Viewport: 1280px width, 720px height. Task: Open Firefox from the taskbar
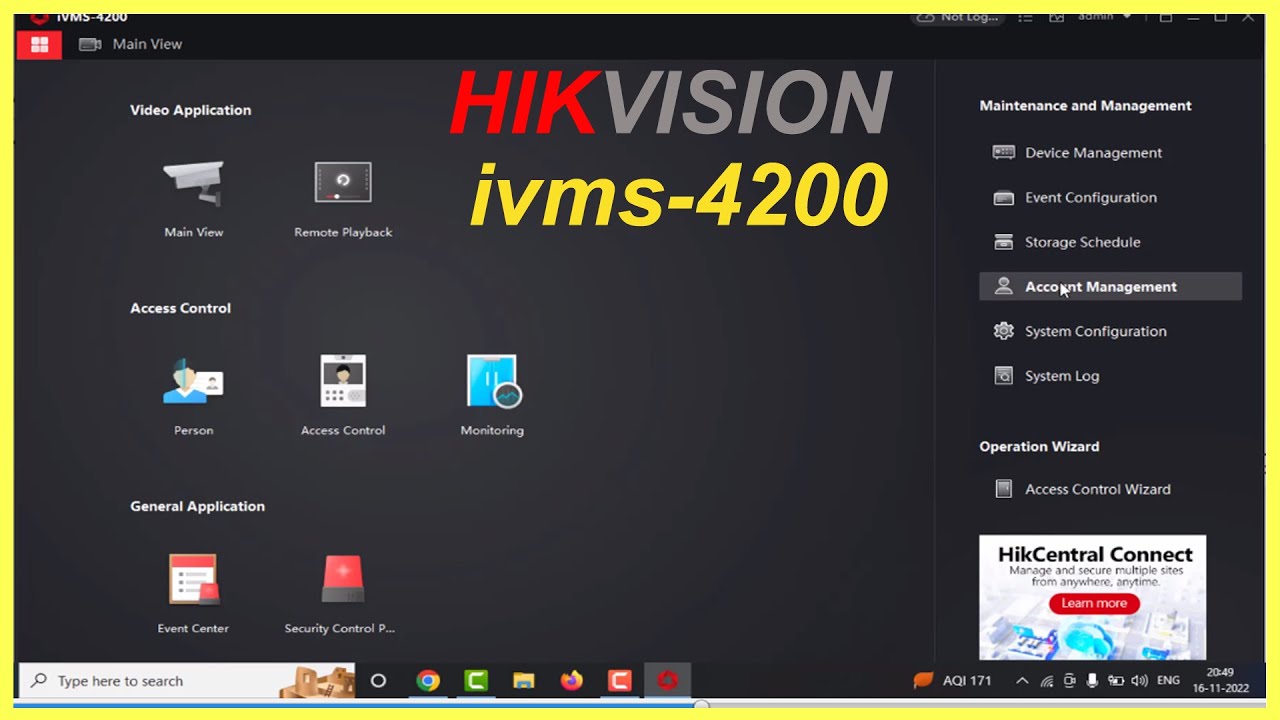tap(572, 681)
